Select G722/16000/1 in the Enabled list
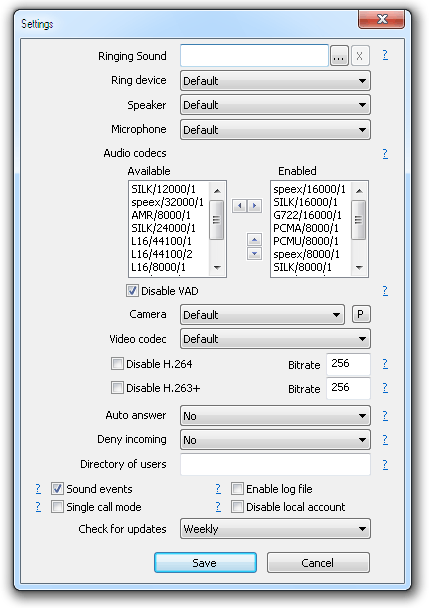Viewport: 429px width, 608px height. (307, 215)
